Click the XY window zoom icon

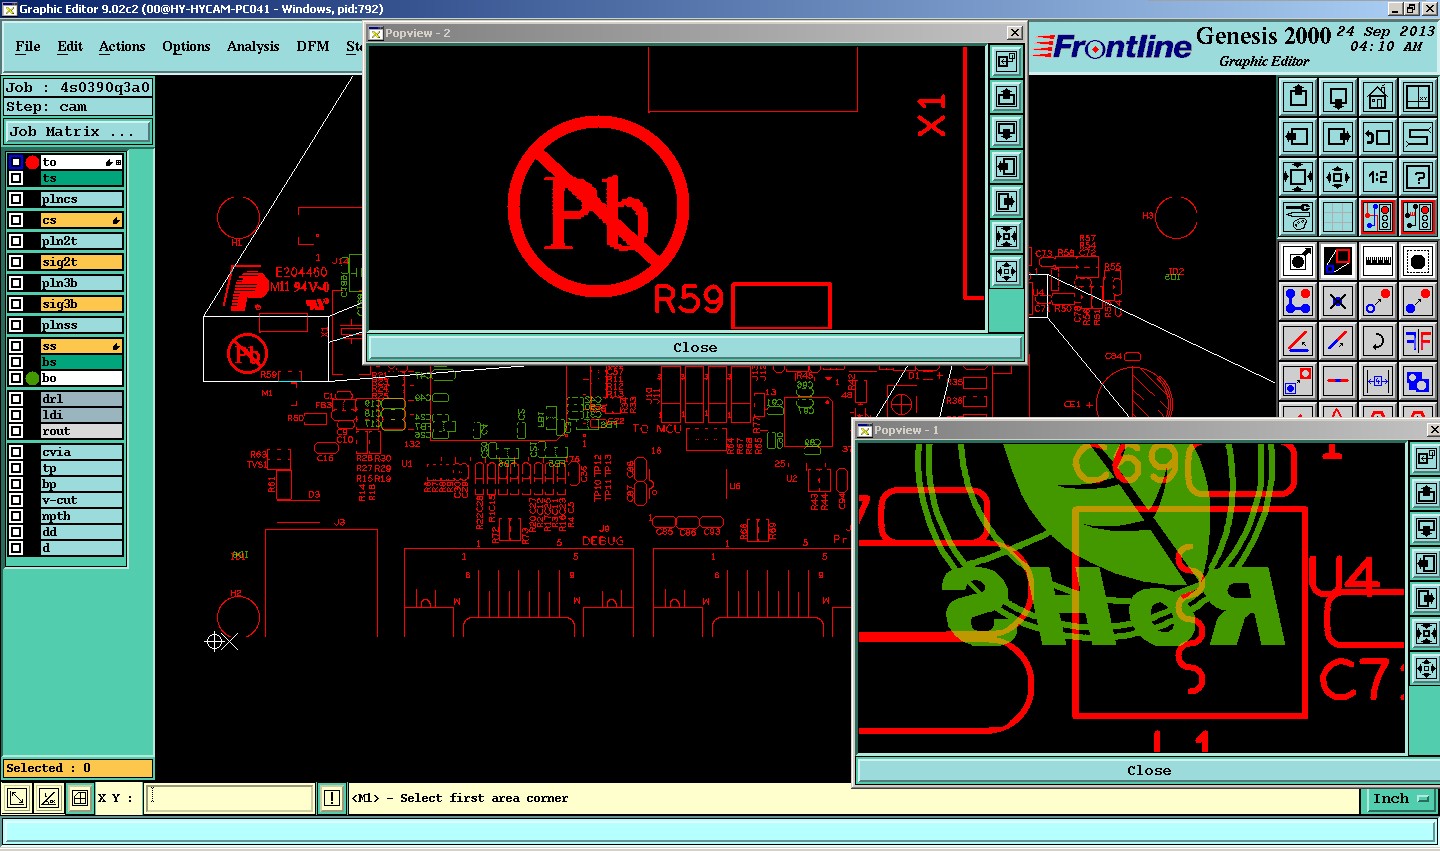(1418, 97)
